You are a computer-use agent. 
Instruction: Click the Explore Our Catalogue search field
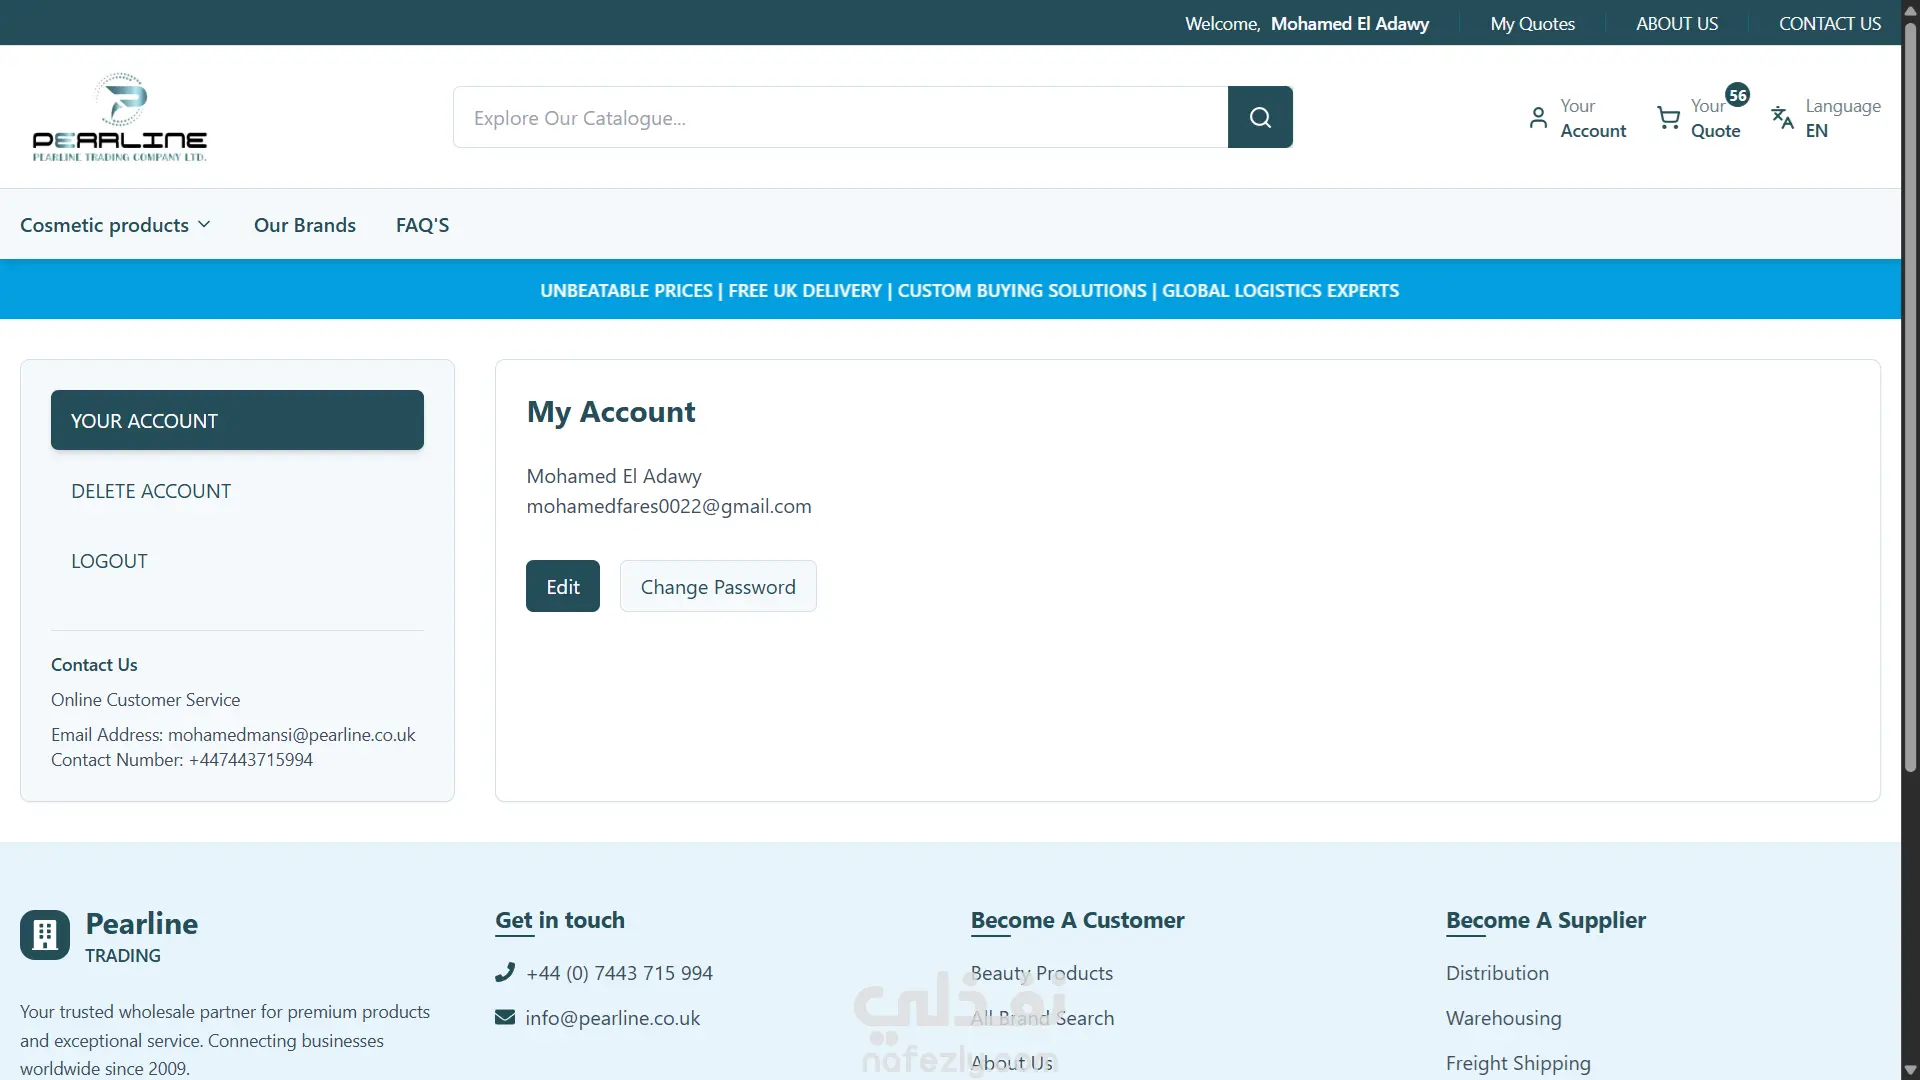pos(840,117)
